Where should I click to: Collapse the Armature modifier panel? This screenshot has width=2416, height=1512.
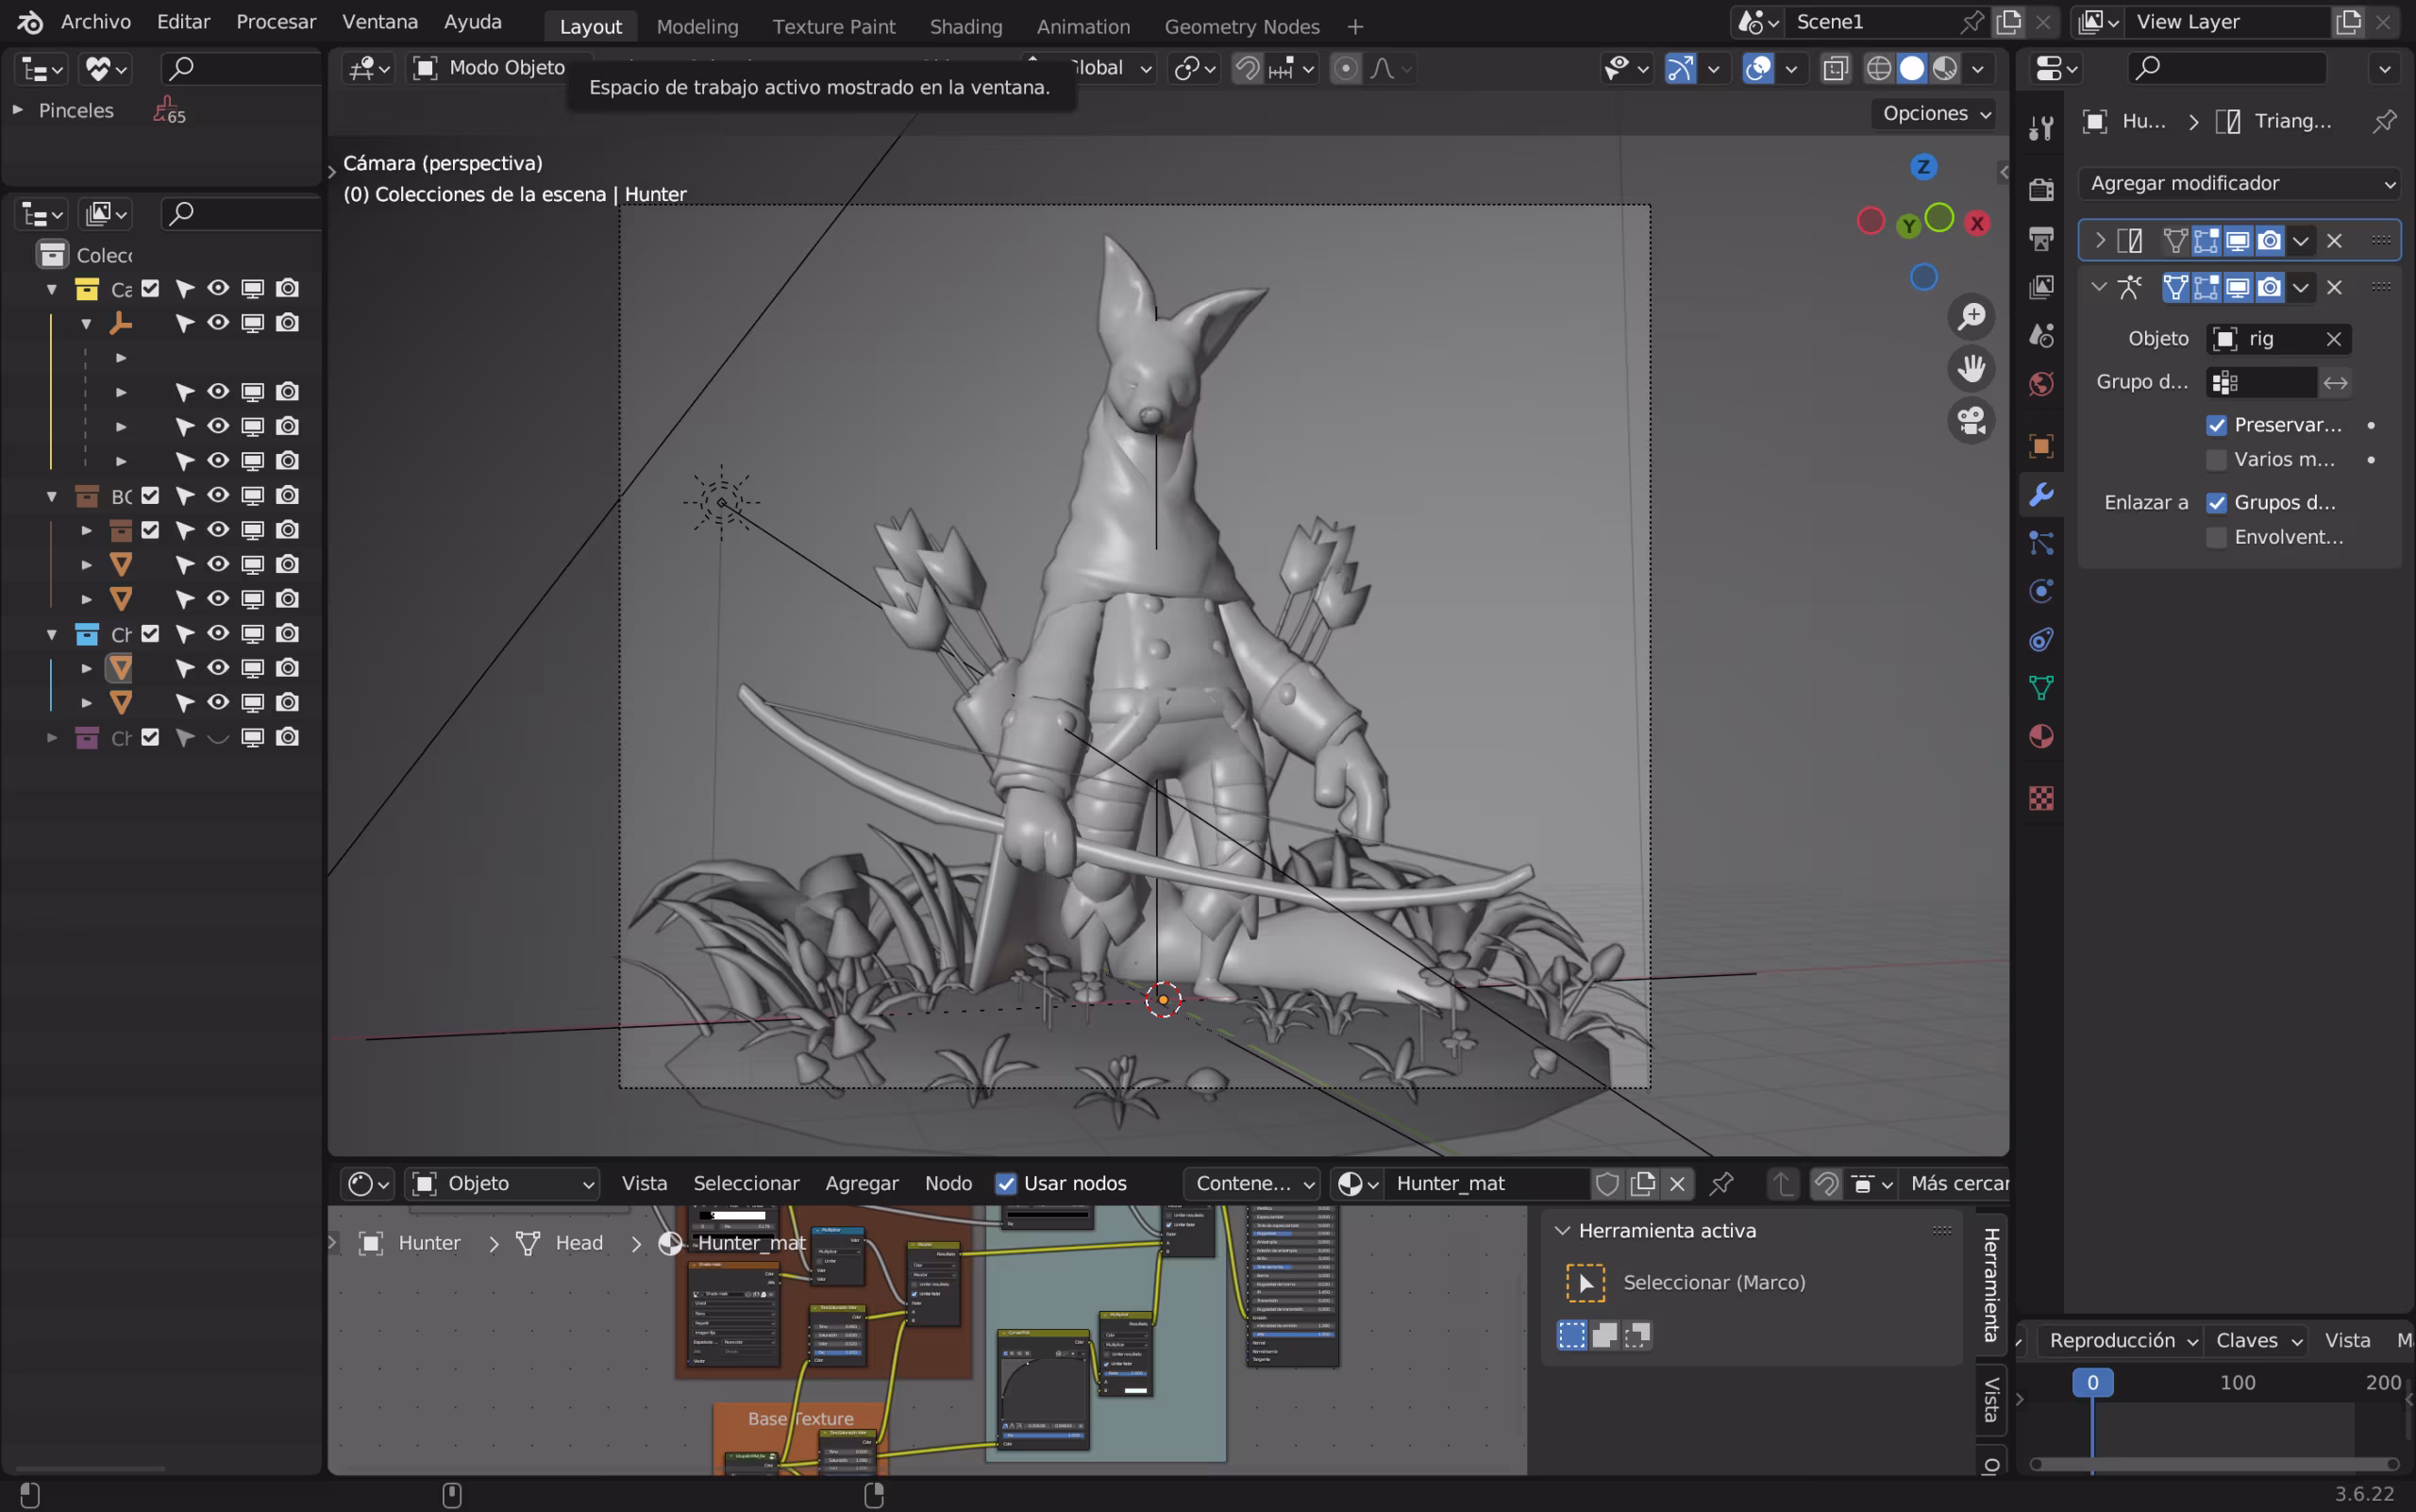tap(2099, 288)
